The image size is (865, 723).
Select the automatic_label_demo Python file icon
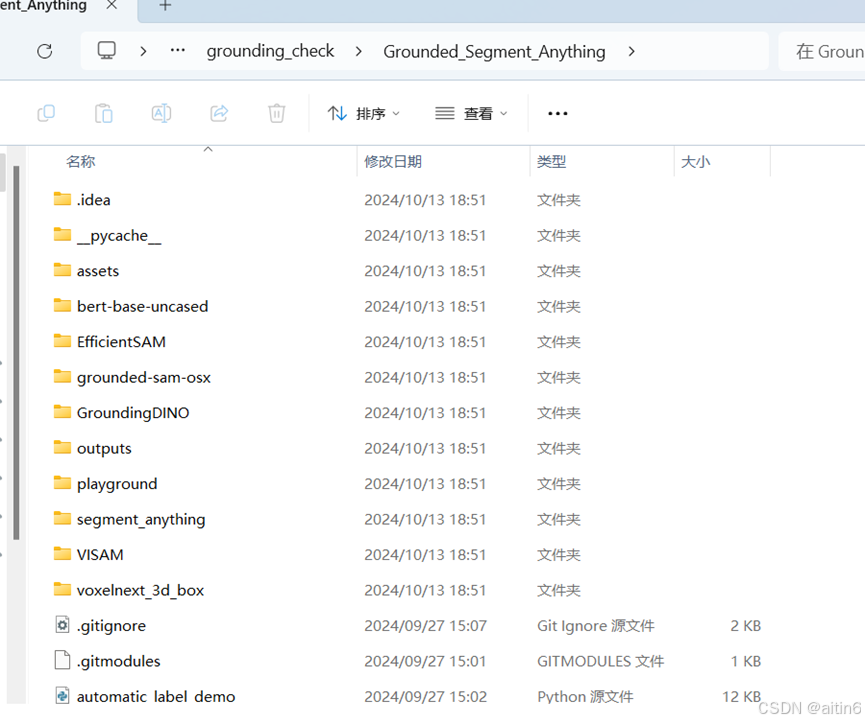pyautogui.click(x=62, y=695)
